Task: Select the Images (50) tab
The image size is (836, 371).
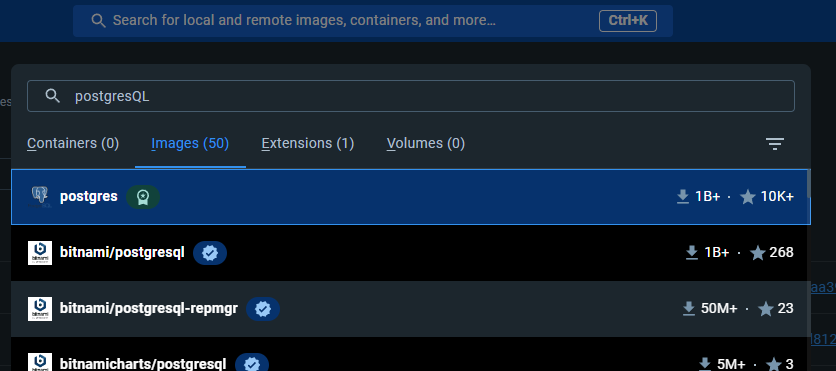Action: click(x=190, y=143)
